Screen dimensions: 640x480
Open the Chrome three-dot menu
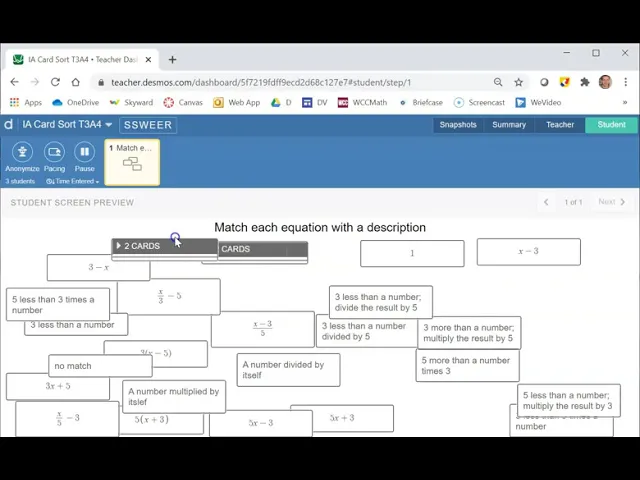(625, 82)
